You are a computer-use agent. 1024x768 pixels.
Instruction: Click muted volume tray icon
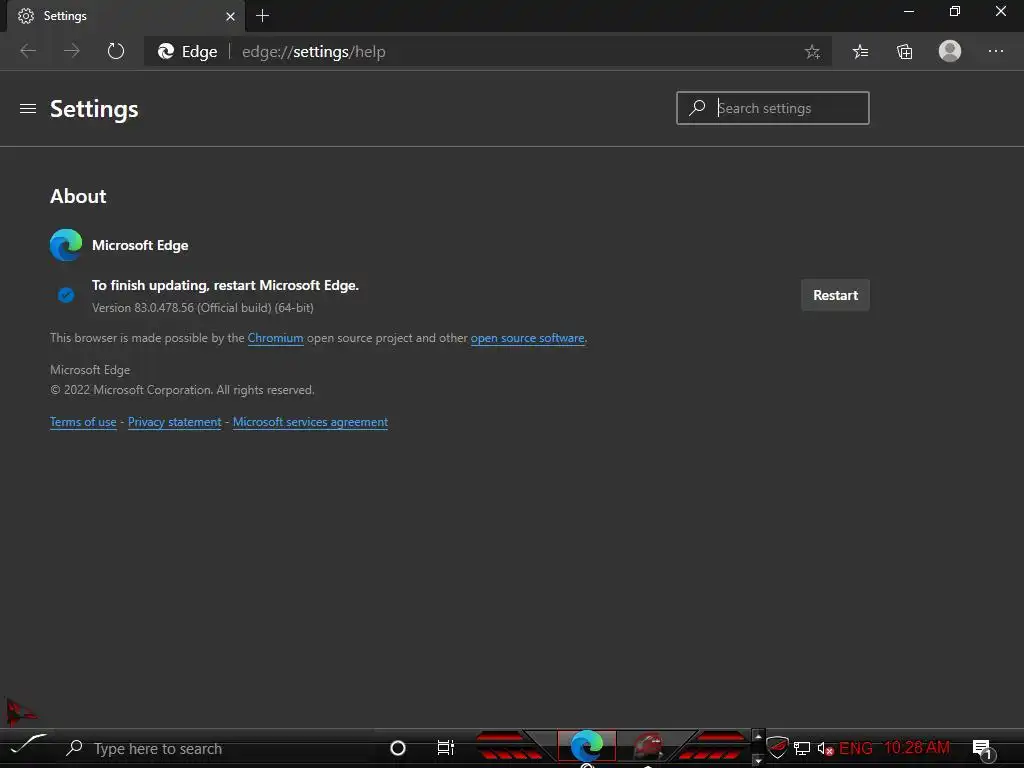click(x=825, y=749)
